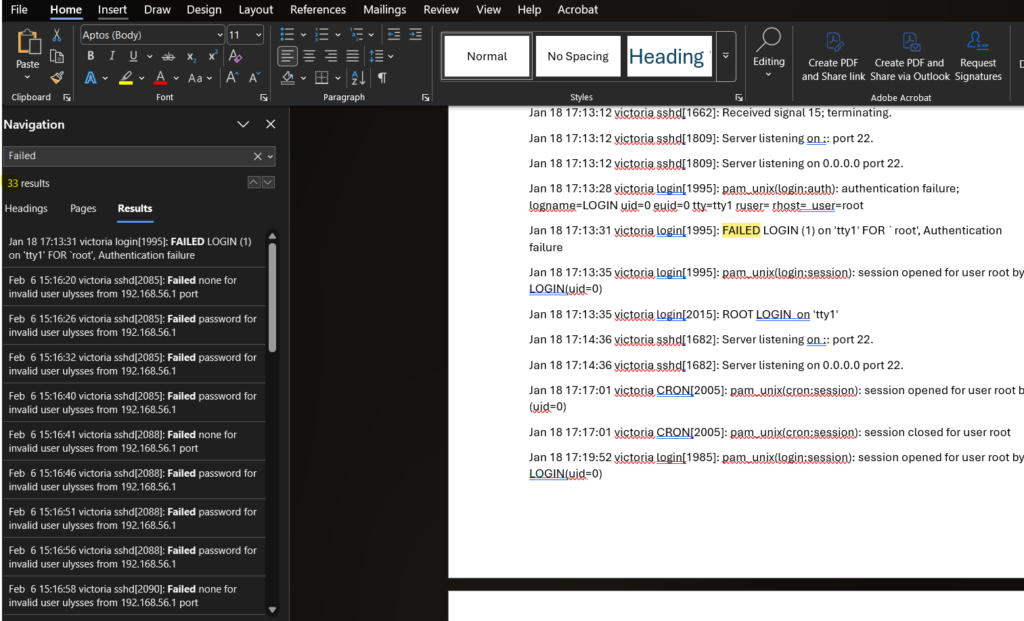Open the font size dropdown
1024x621 pixels.
point(259,35)
